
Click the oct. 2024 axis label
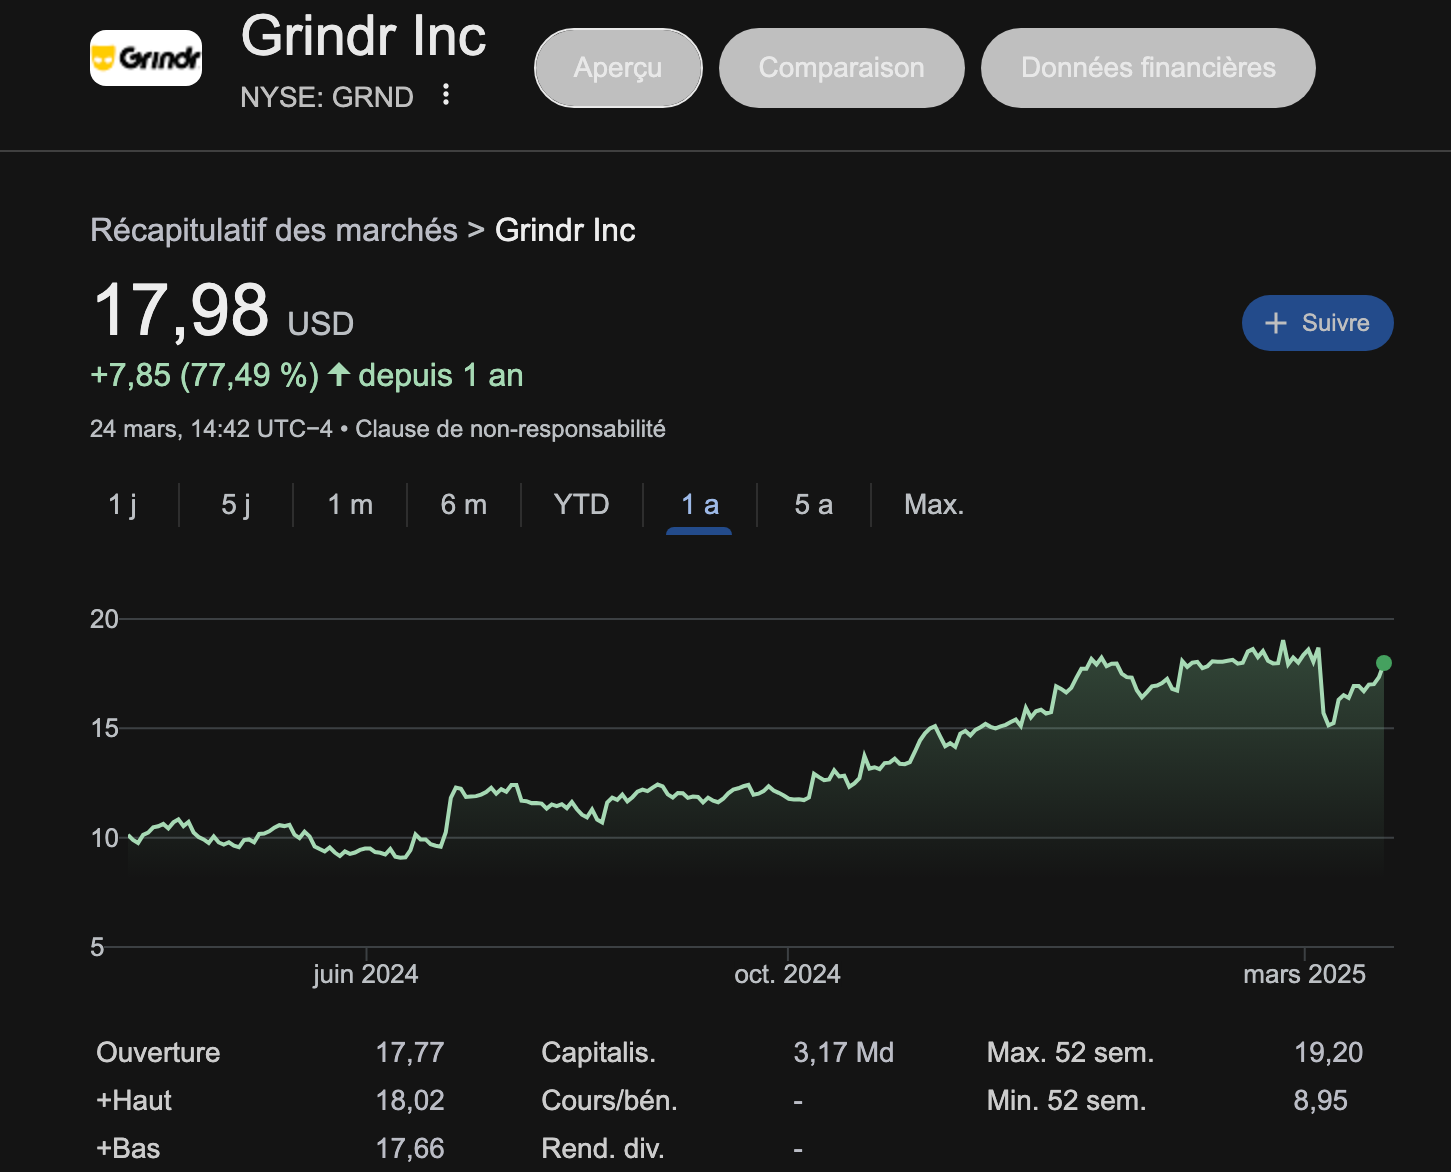tap(787, 974)
